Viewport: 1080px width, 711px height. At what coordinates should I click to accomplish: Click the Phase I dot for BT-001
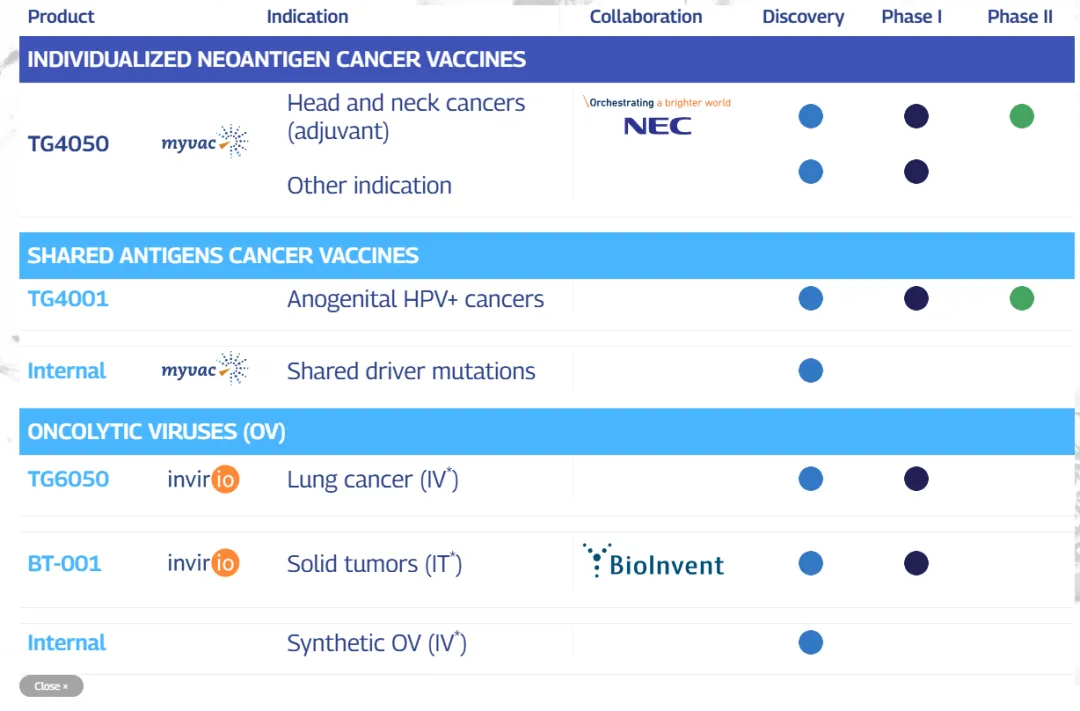[x=916, y=563]
